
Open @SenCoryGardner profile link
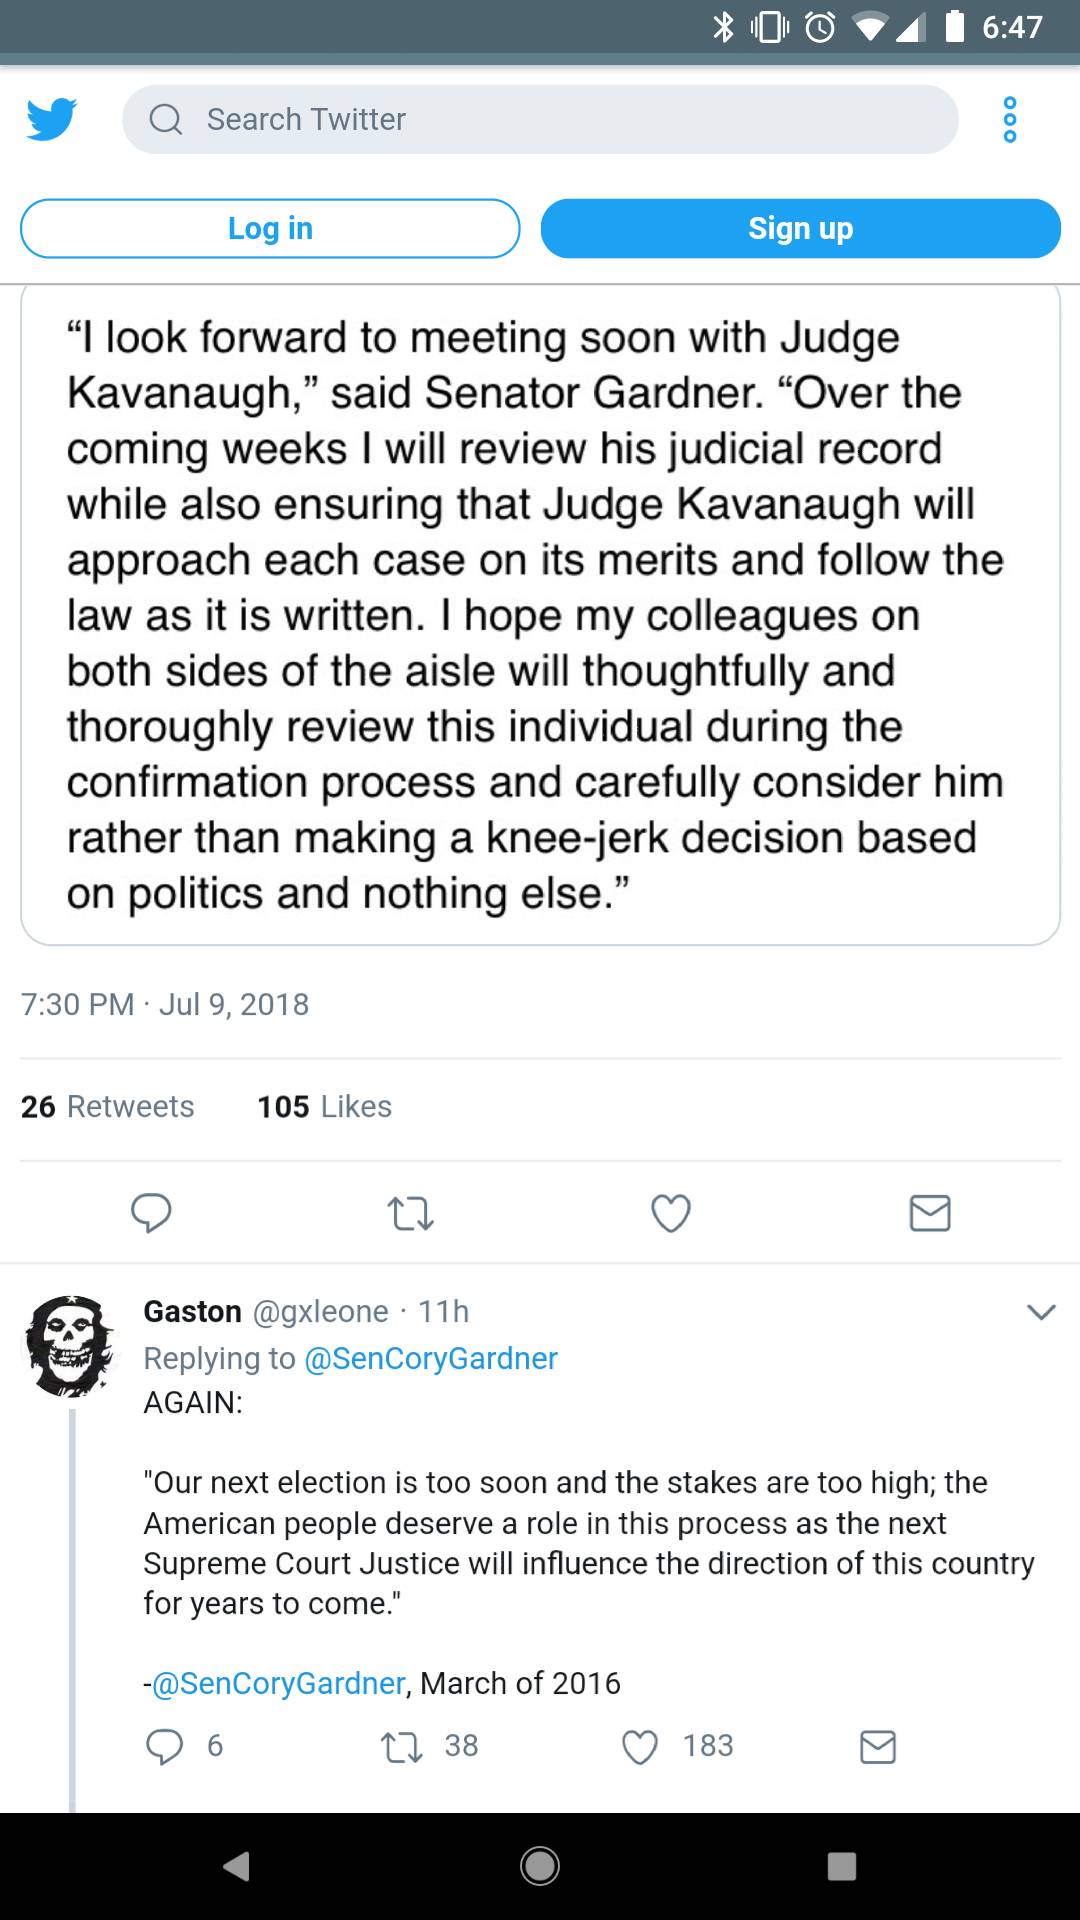430,1357
